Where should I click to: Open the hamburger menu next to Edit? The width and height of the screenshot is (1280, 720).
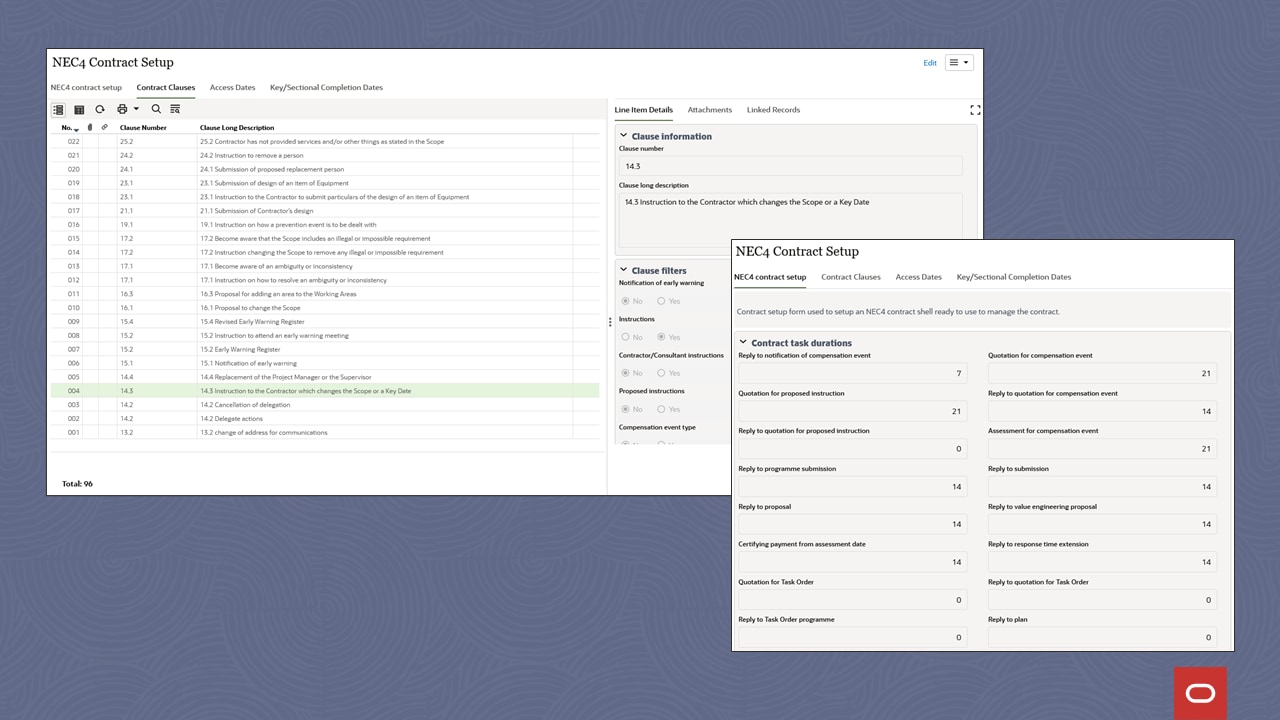tap(957, 62)
